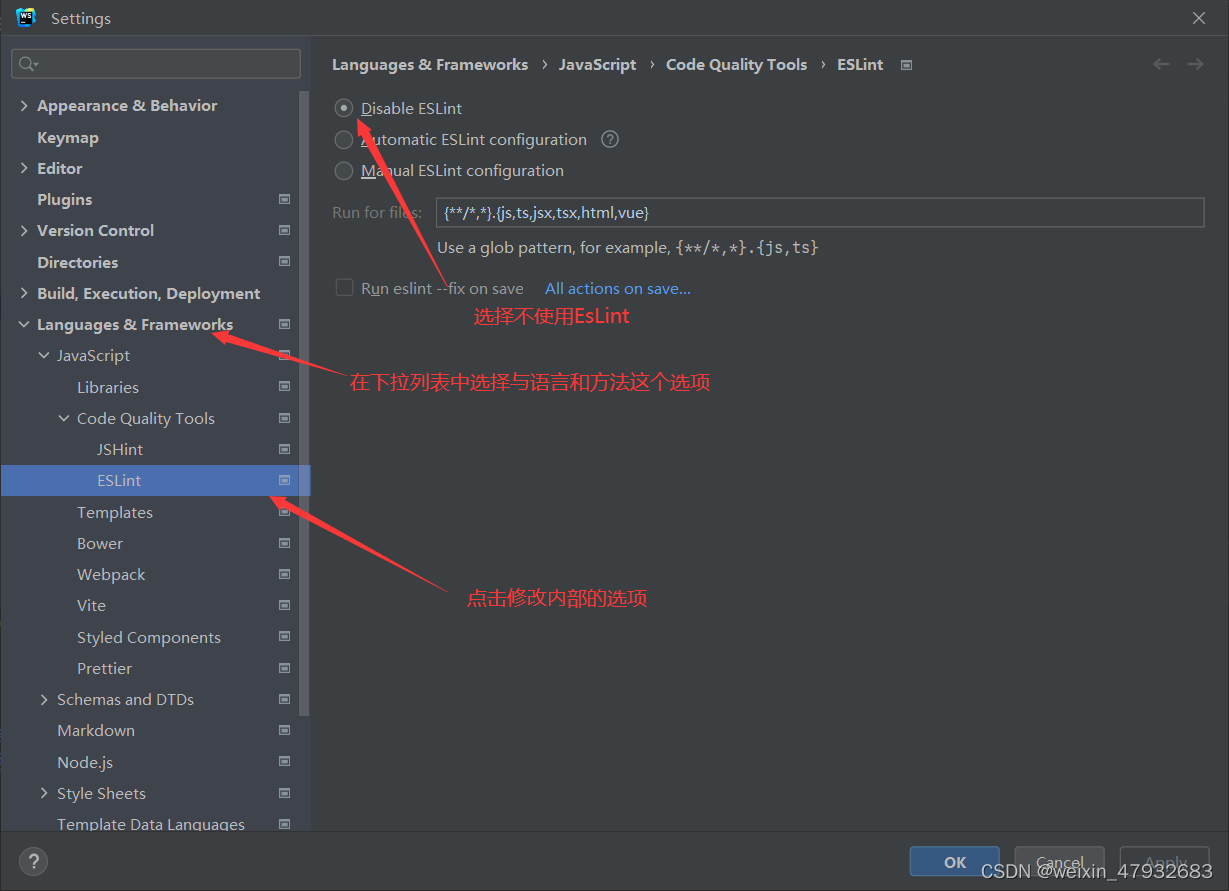
Task: Click the project-level icon beside Languages & Frameworks
Action: click(285, 324)
